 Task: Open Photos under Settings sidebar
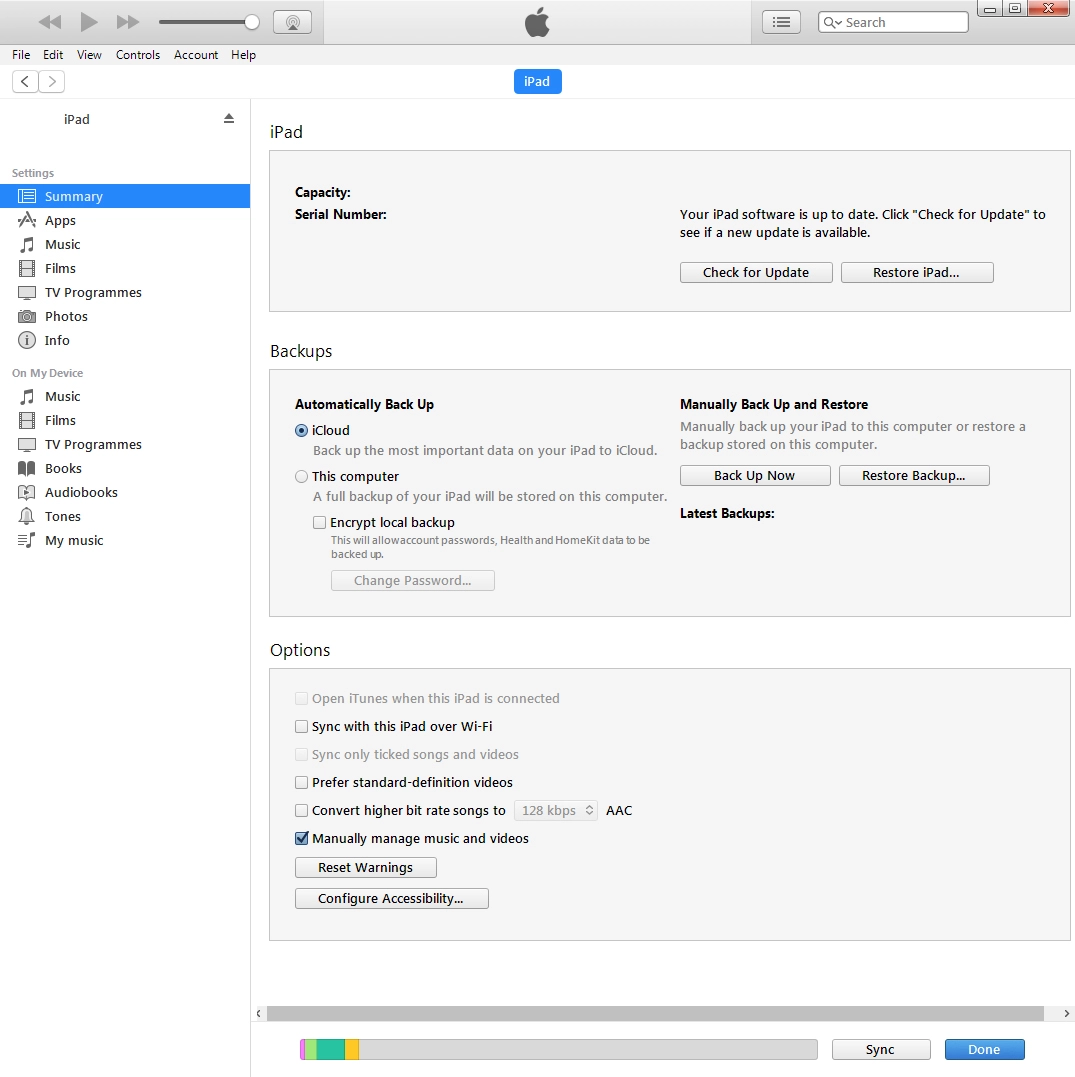coord(66,316)
